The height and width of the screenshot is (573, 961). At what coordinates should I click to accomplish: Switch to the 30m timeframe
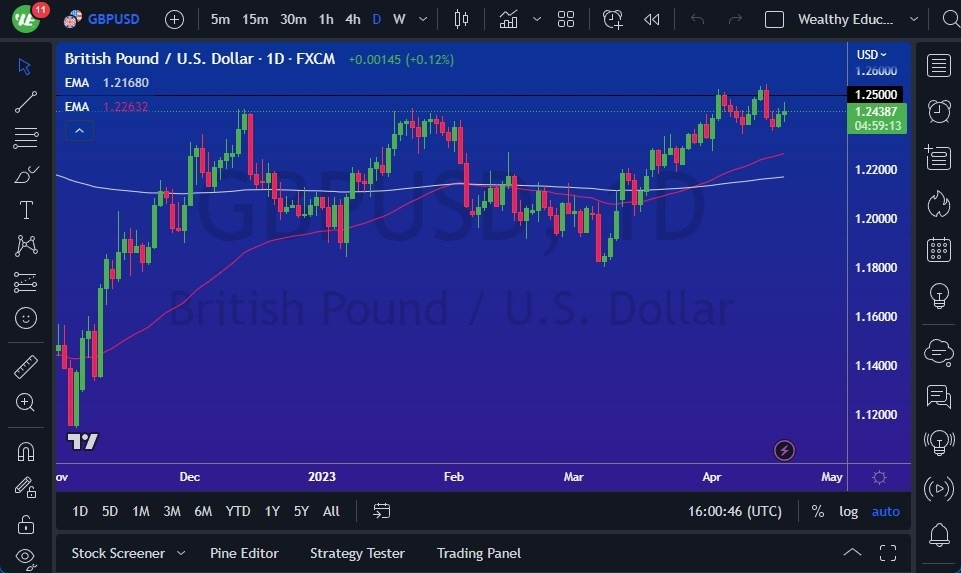(293, 20)
